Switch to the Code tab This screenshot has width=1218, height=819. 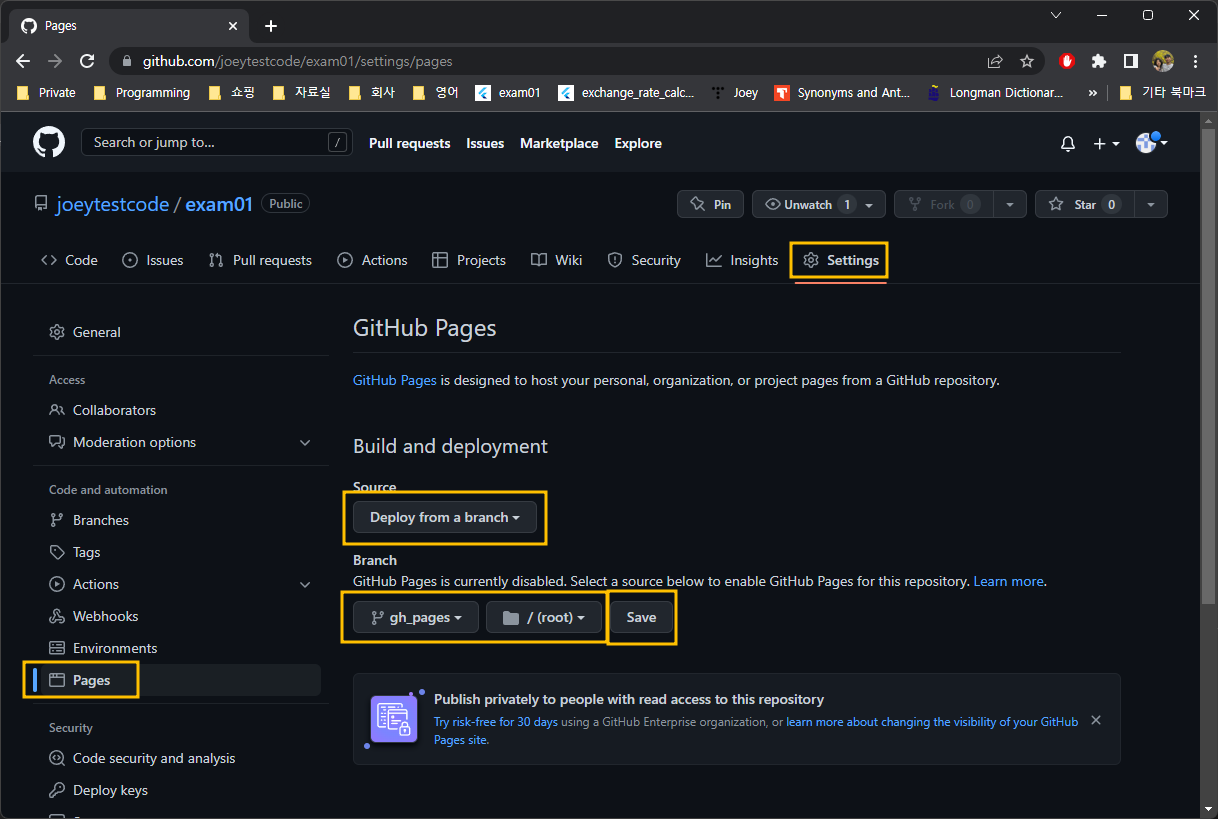pyautogui.click(x=69, y=260)
